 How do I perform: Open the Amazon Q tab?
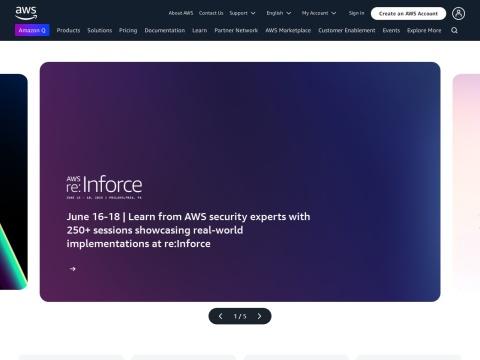[x=32, y=30]
